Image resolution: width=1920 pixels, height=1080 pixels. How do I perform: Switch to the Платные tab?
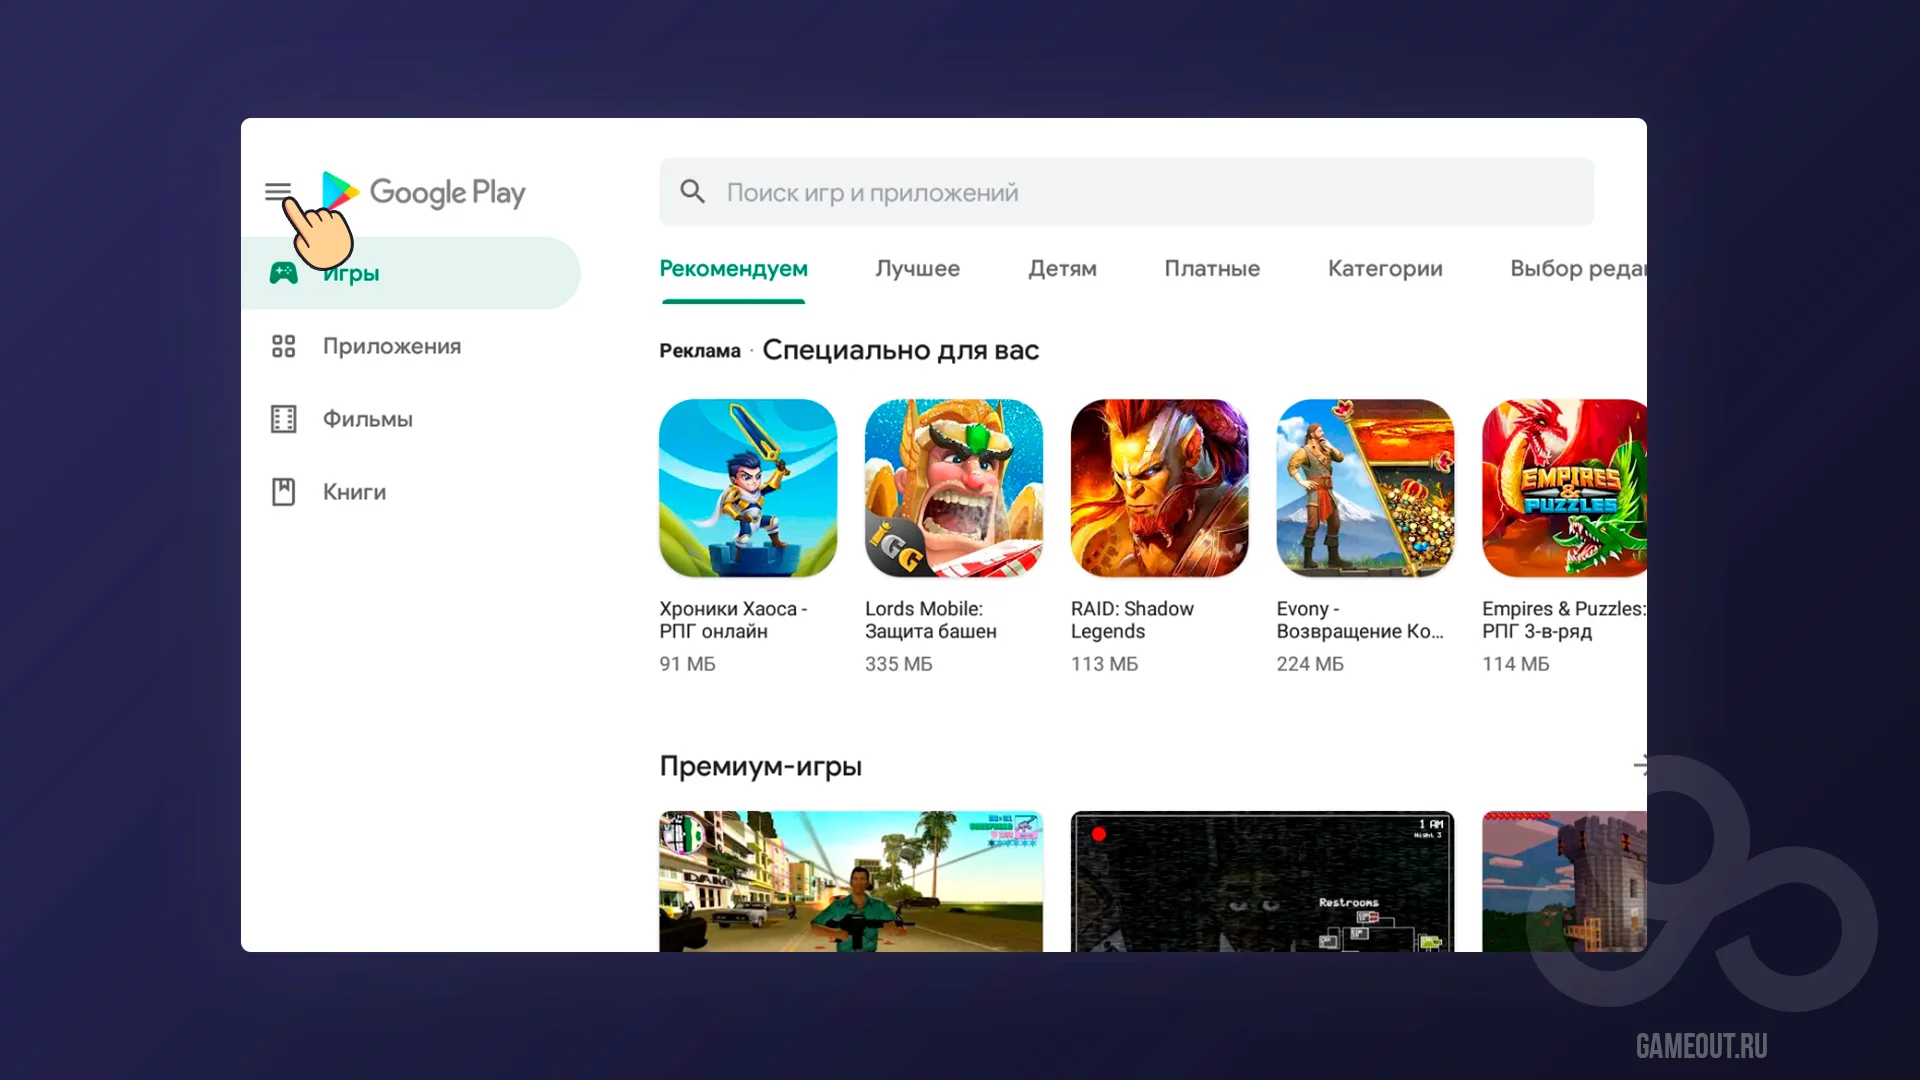pos(1211,268)
